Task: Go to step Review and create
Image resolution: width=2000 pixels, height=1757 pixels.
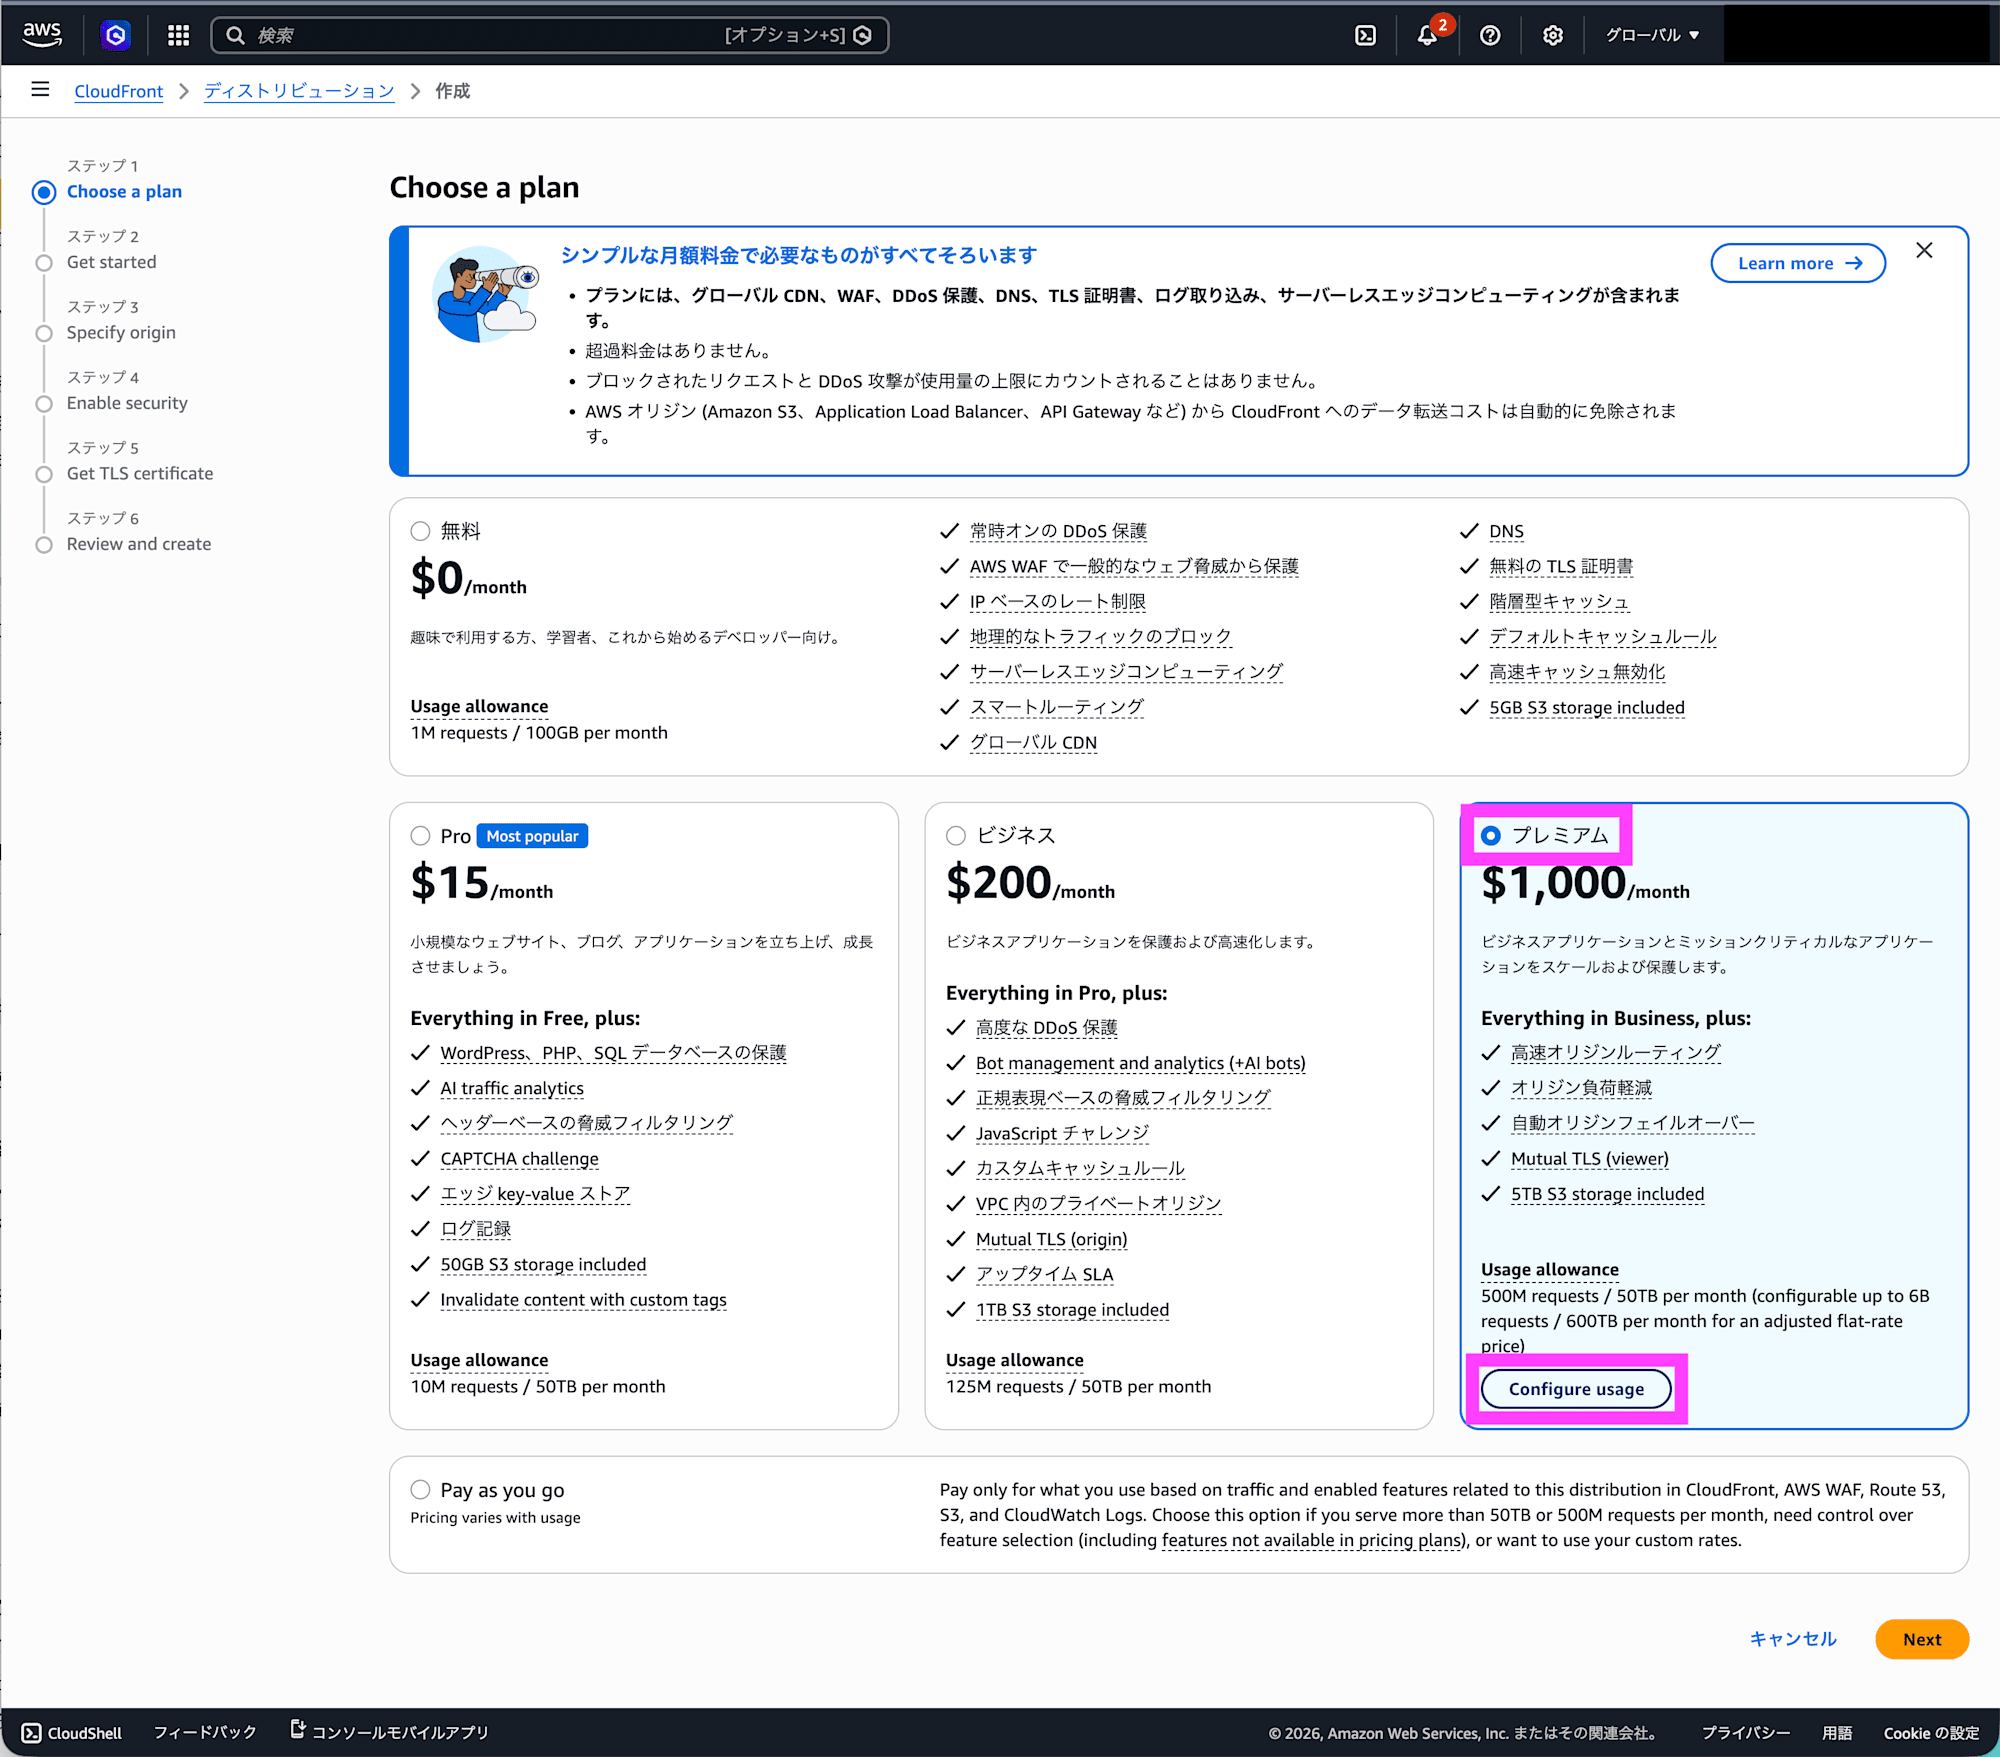Action: tap(139, 544)
